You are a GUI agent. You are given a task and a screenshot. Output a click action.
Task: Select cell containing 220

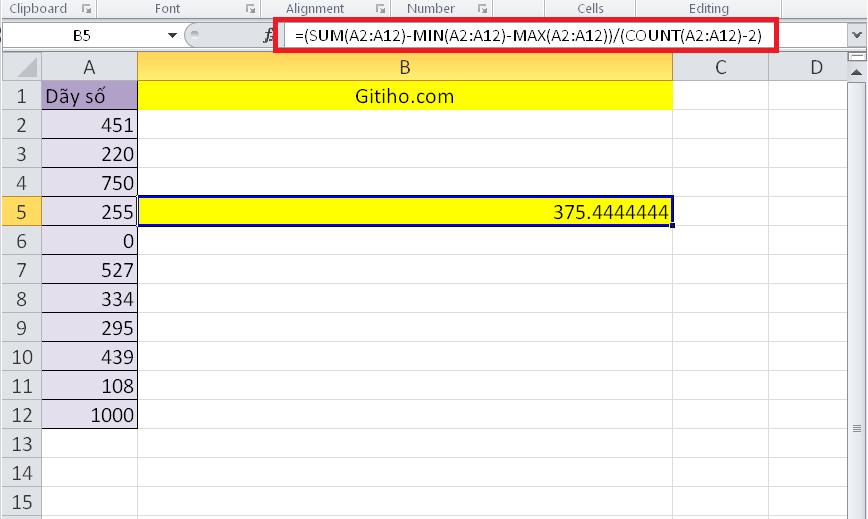[x=90, y=153]
